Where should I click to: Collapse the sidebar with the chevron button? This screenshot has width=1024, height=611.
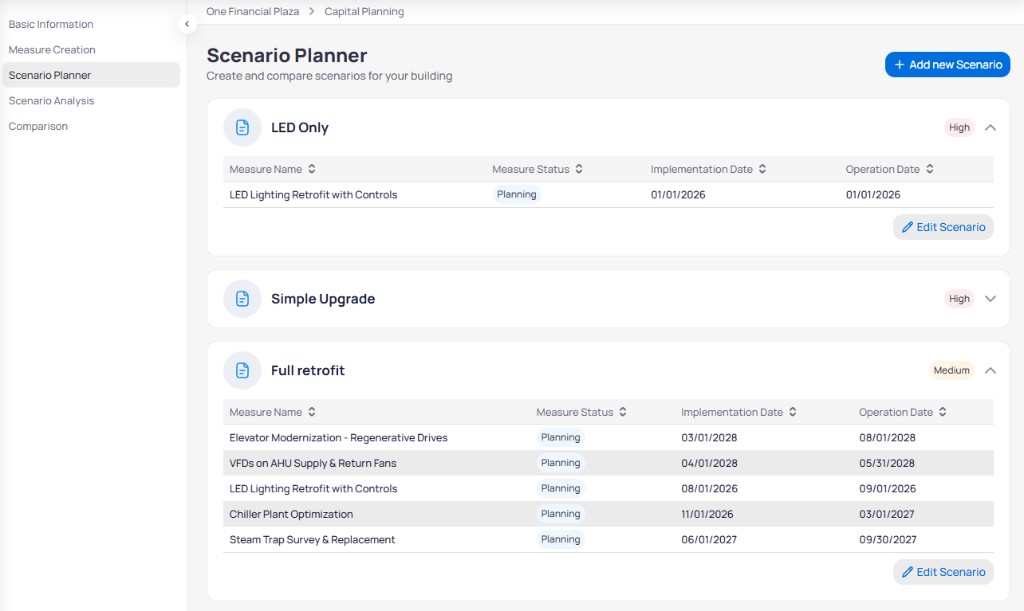[187, 24]
